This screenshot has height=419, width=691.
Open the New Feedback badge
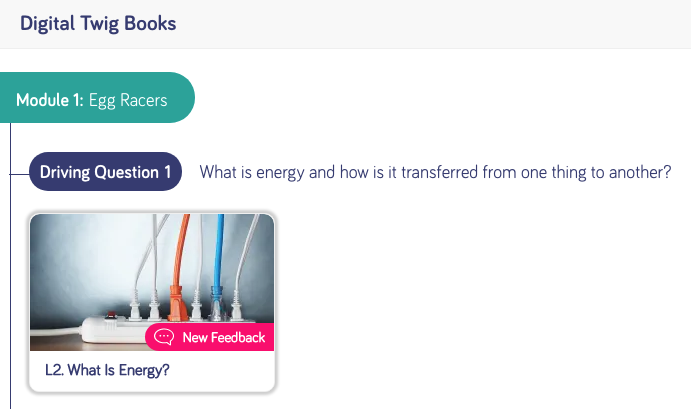point(209,337)
